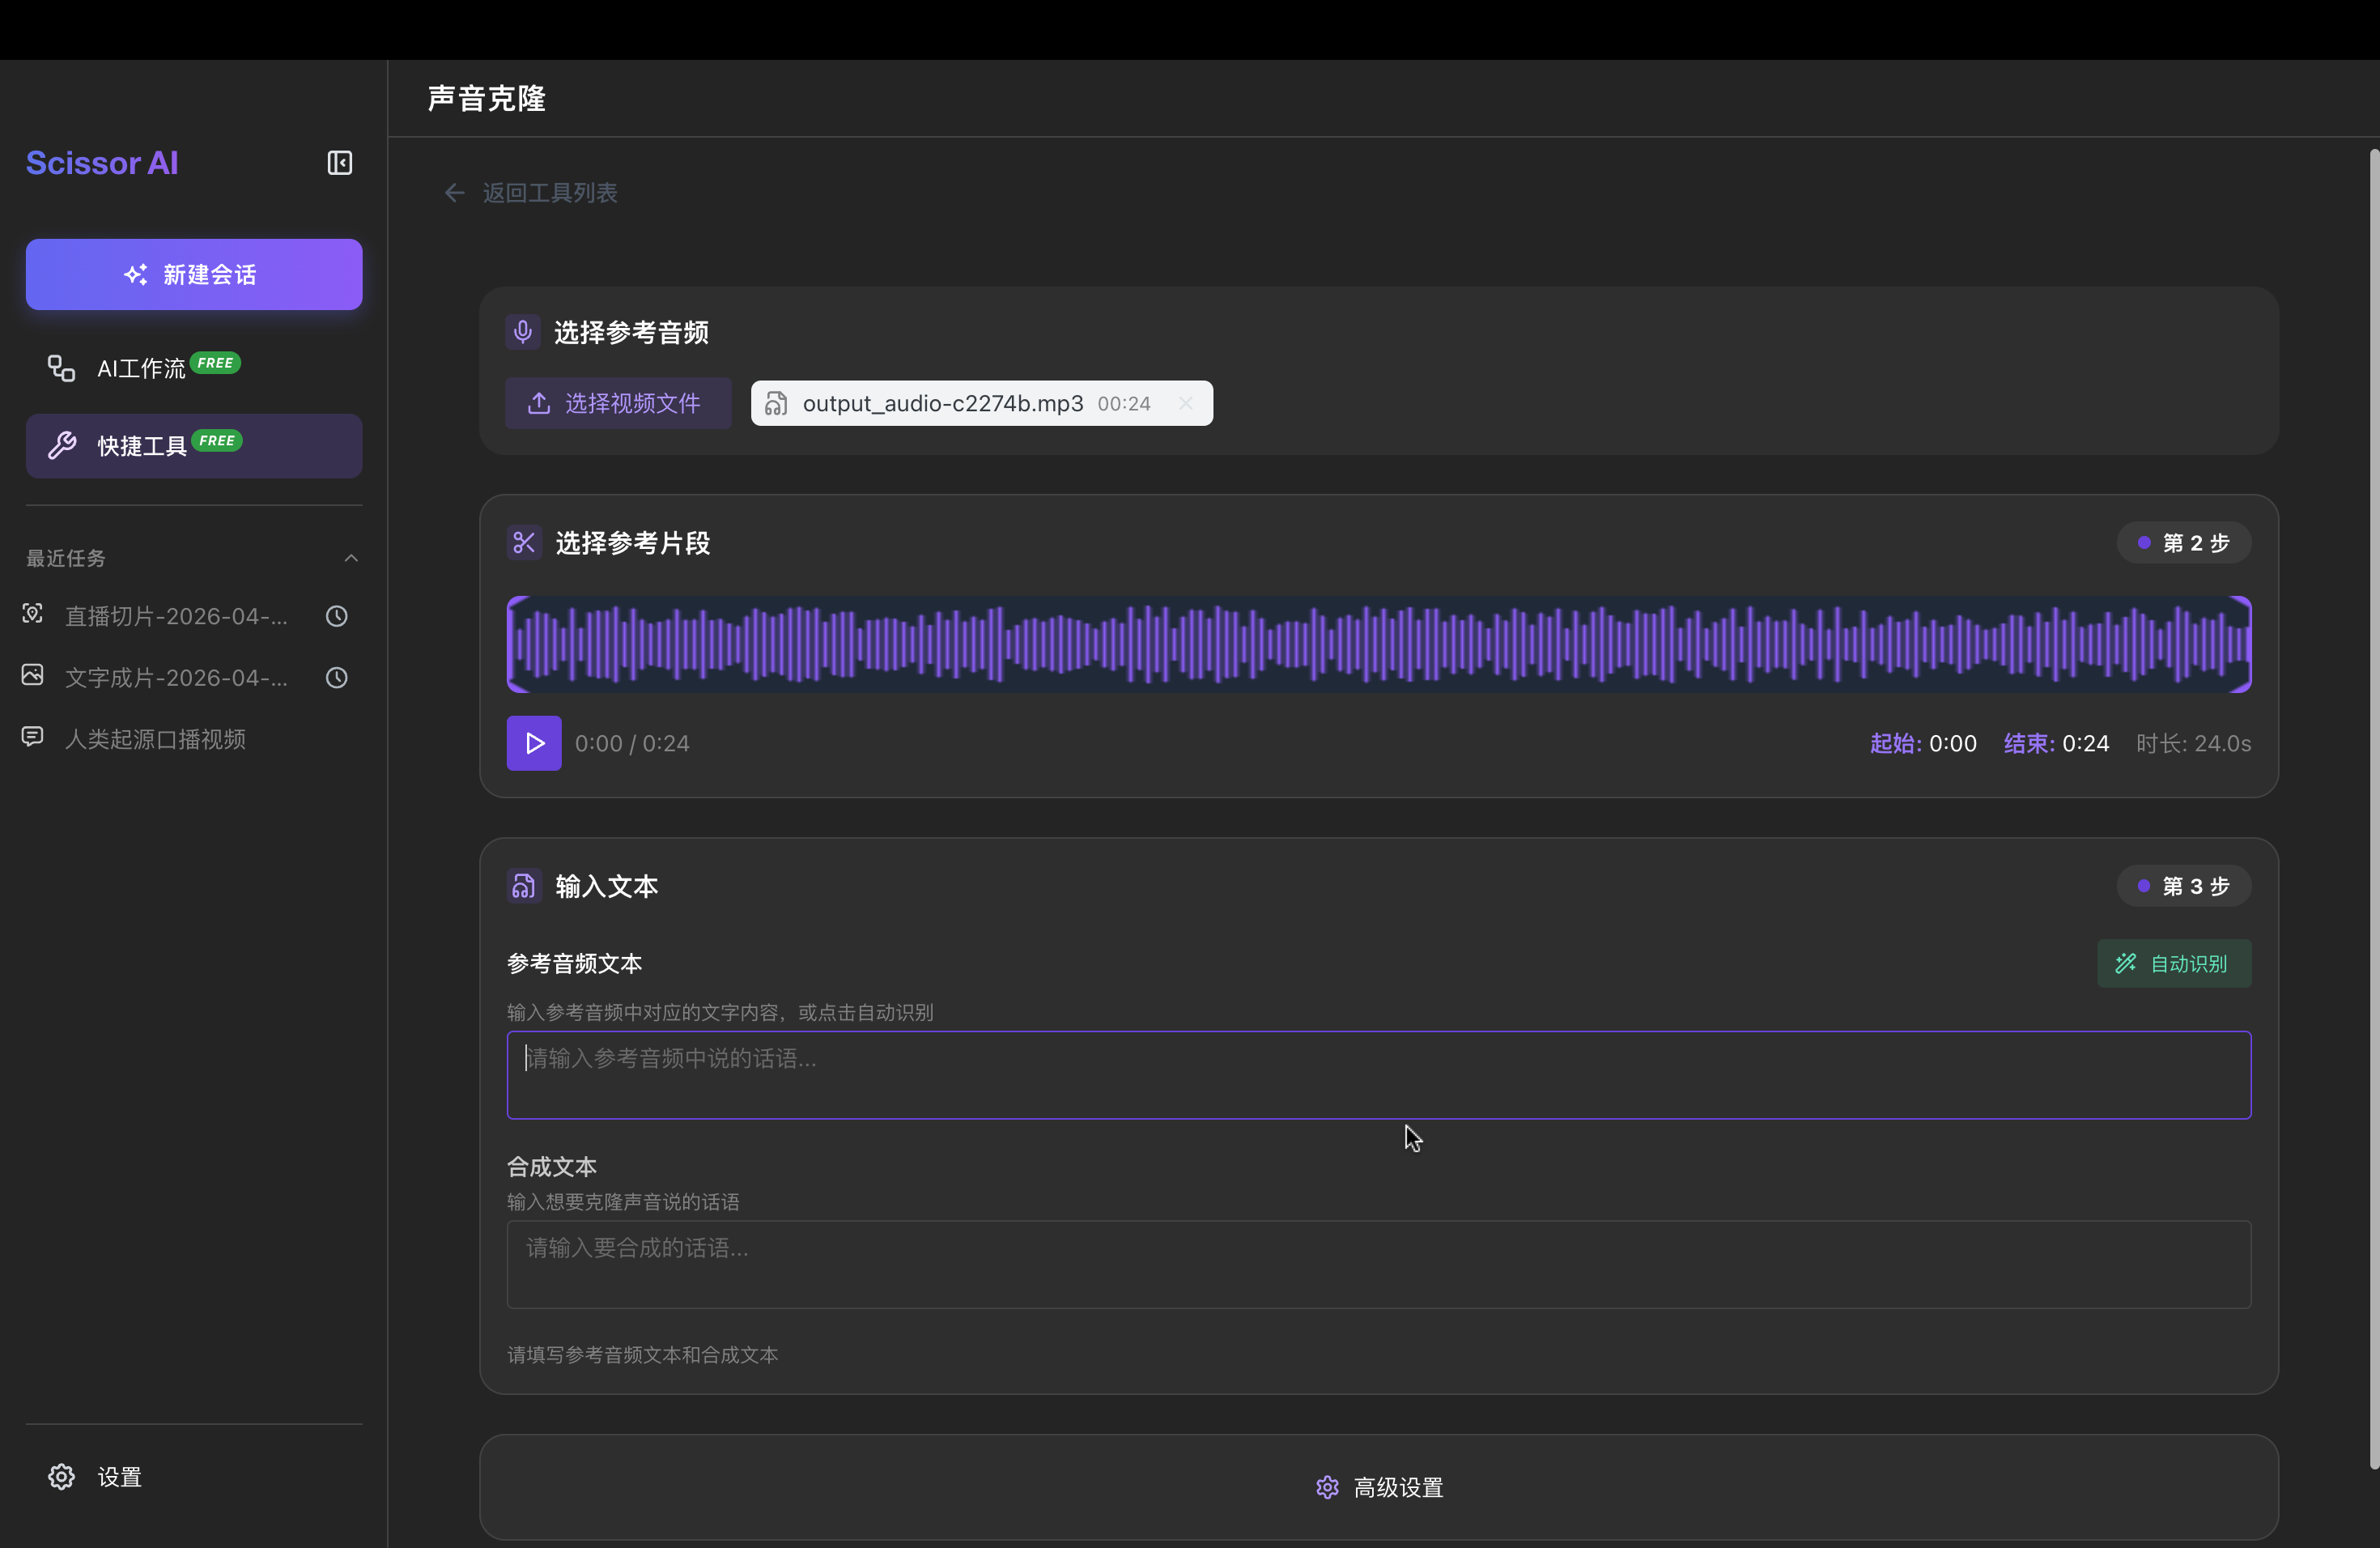Click the chat icon beside 人类起源口播视频
Viewport: 2380px width, 1548px height.
click(x=31, y=737)
